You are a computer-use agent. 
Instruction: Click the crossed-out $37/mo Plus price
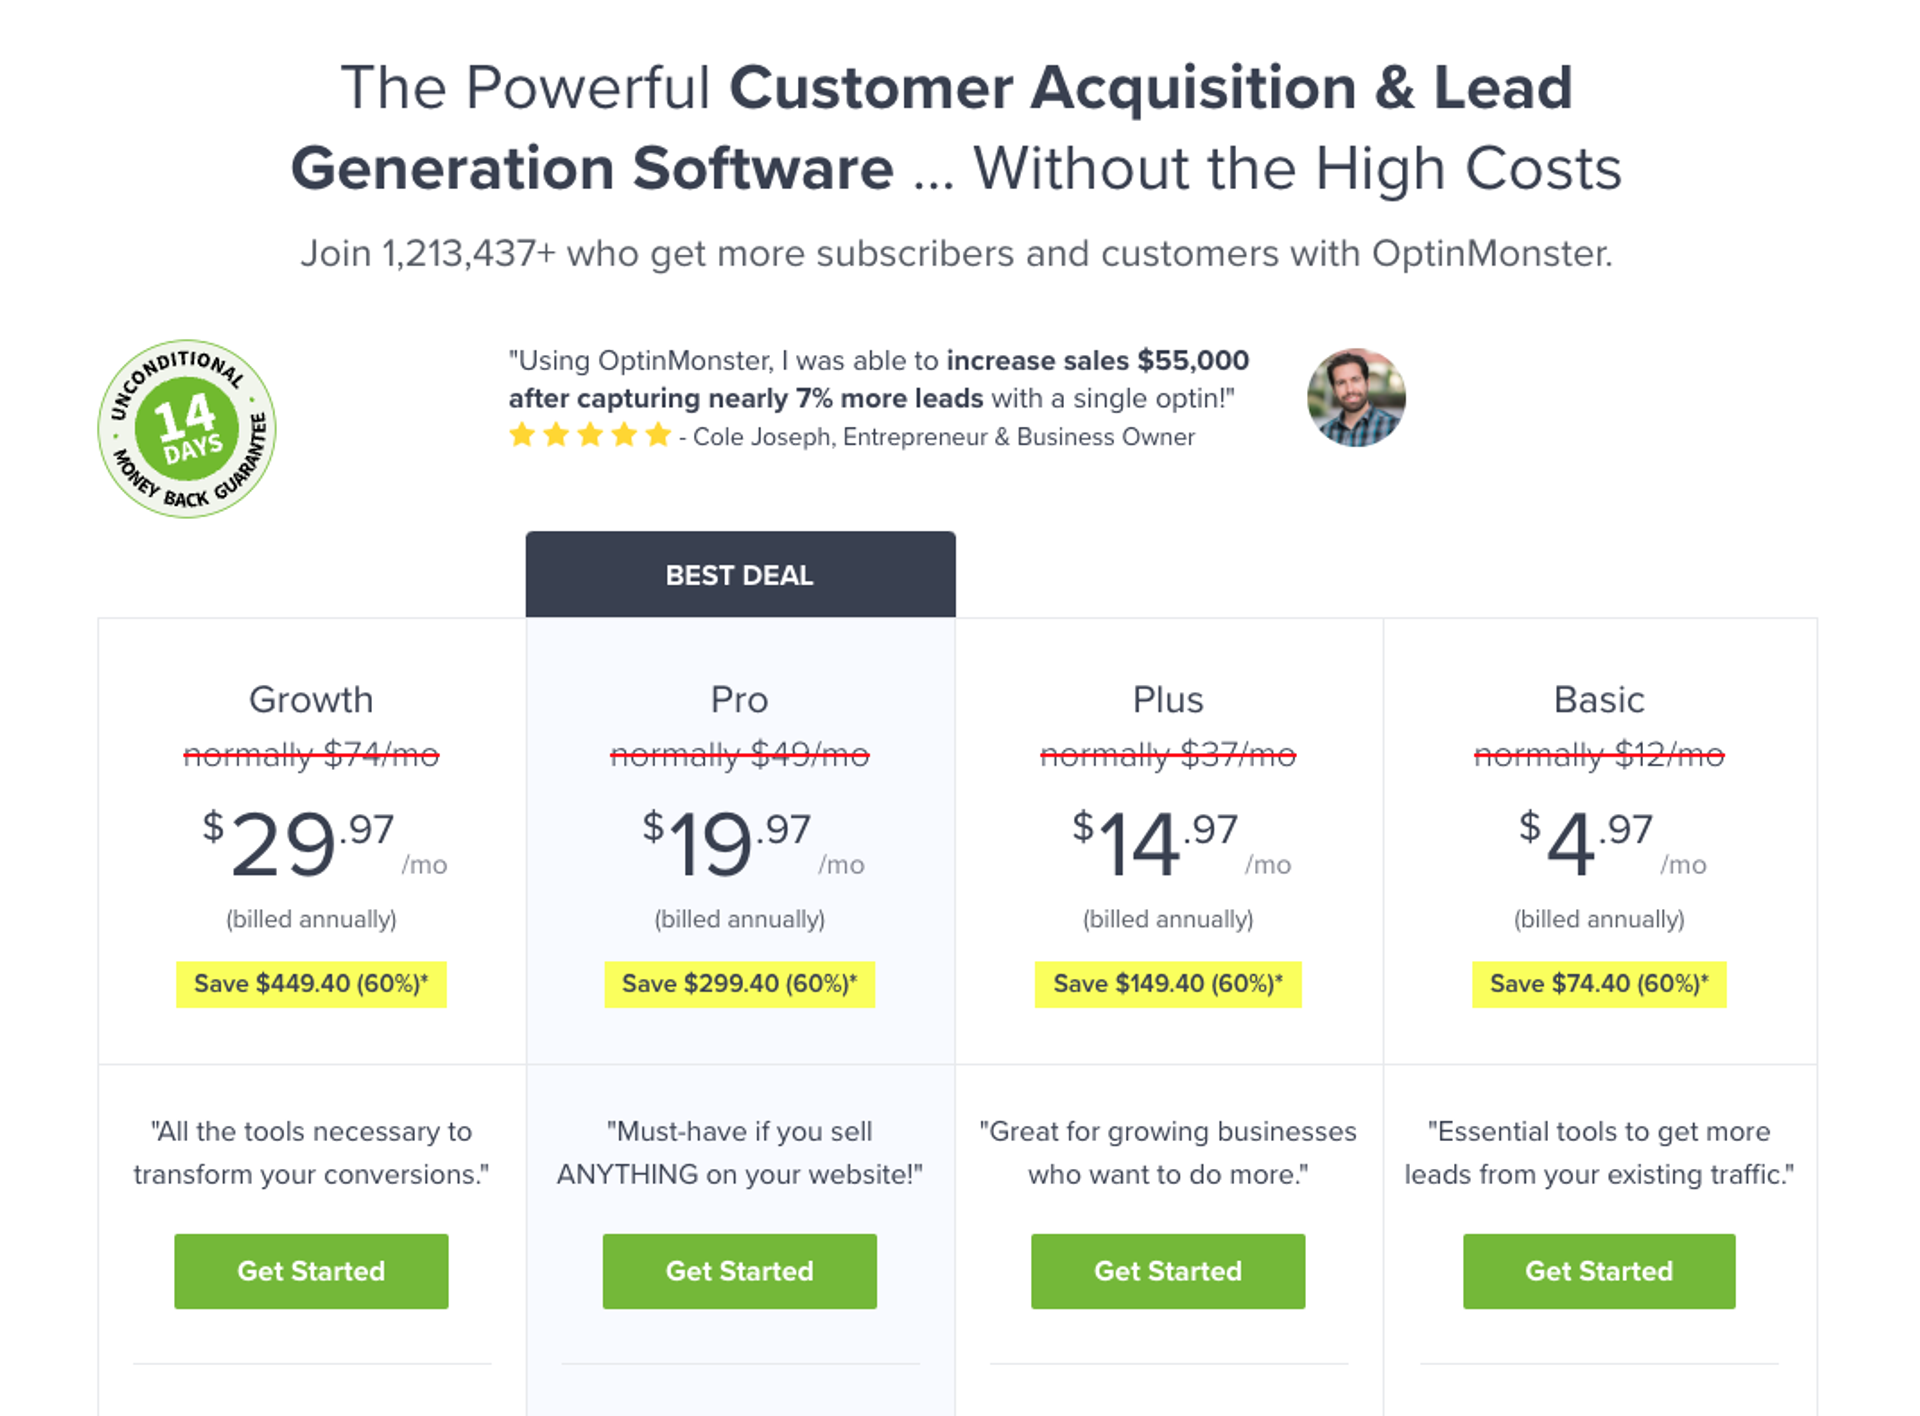pos(1168,755)
